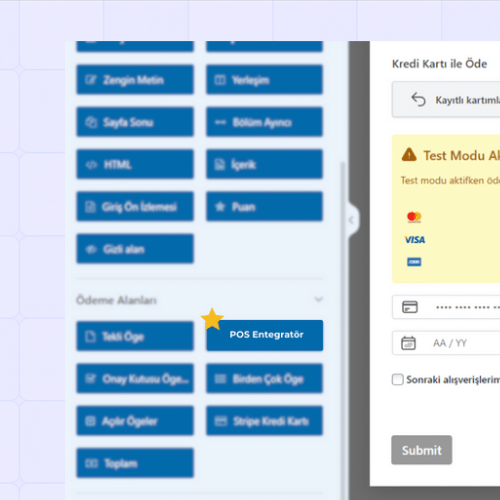Select the POS Entegratör field
The image size is (500, 500).
tap(264, 335)
